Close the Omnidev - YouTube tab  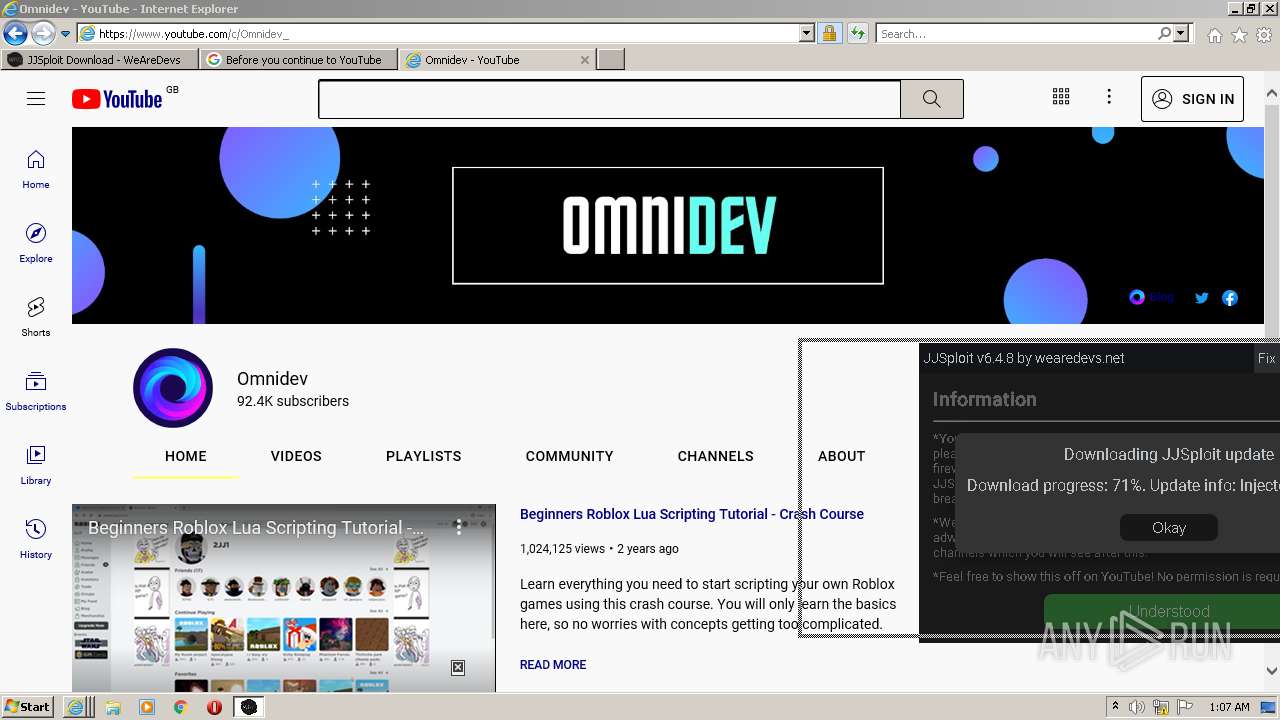(585, 60)
